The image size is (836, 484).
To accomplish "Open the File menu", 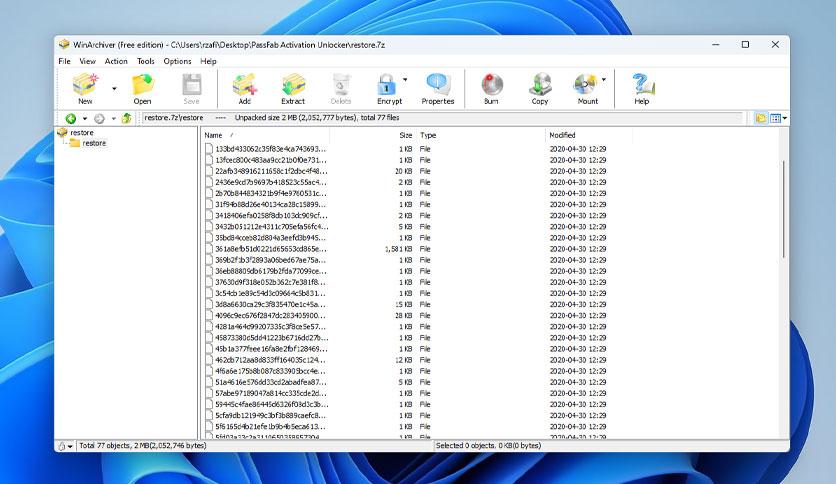I will pos(64,61).
